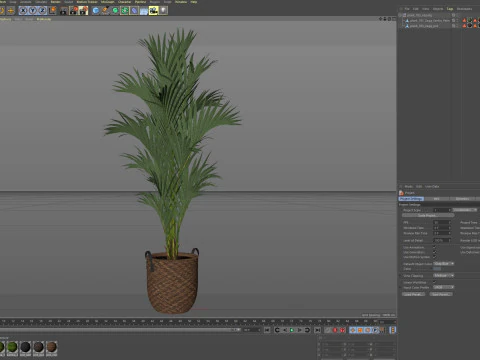Click the timeline preview range slider
Viewport: 480px width, 360px height.
120,330
